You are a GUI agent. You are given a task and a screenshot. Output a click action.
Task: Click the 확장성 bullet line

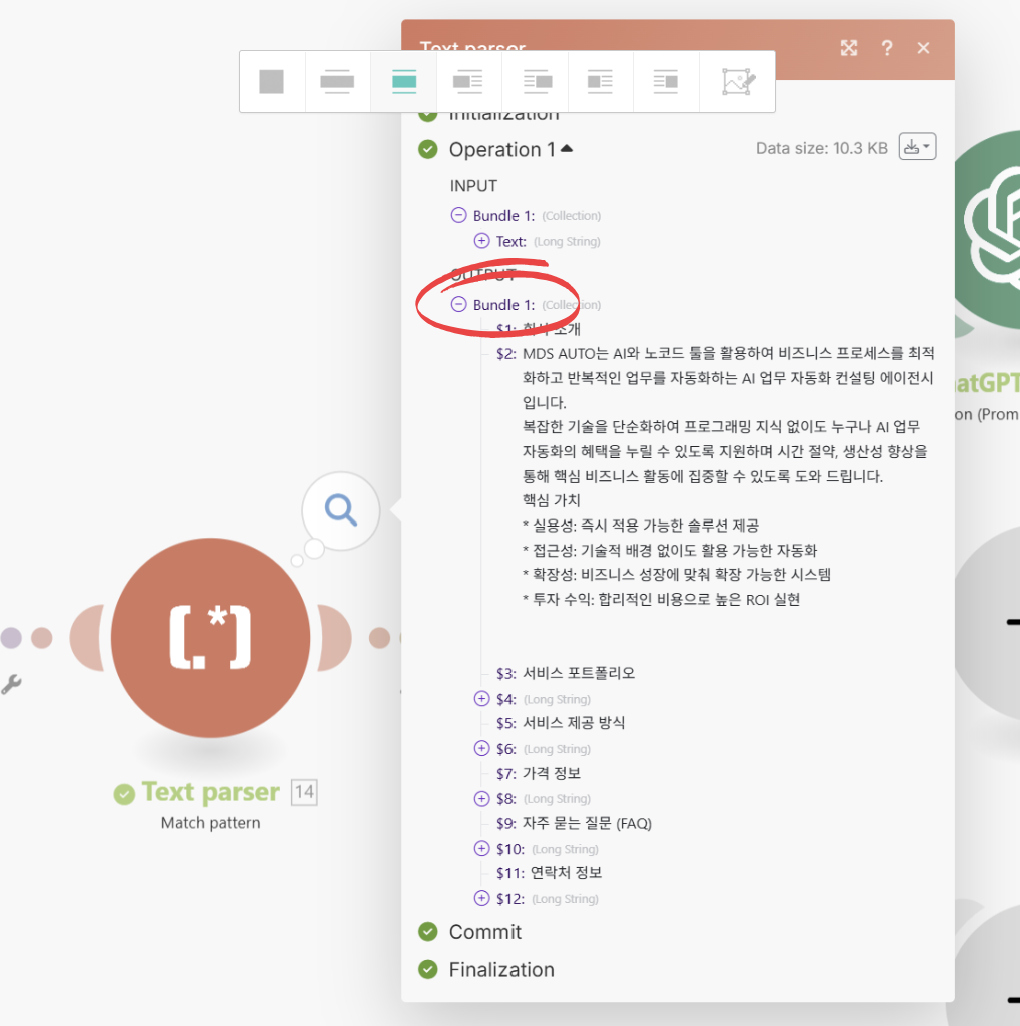point(677,575)
